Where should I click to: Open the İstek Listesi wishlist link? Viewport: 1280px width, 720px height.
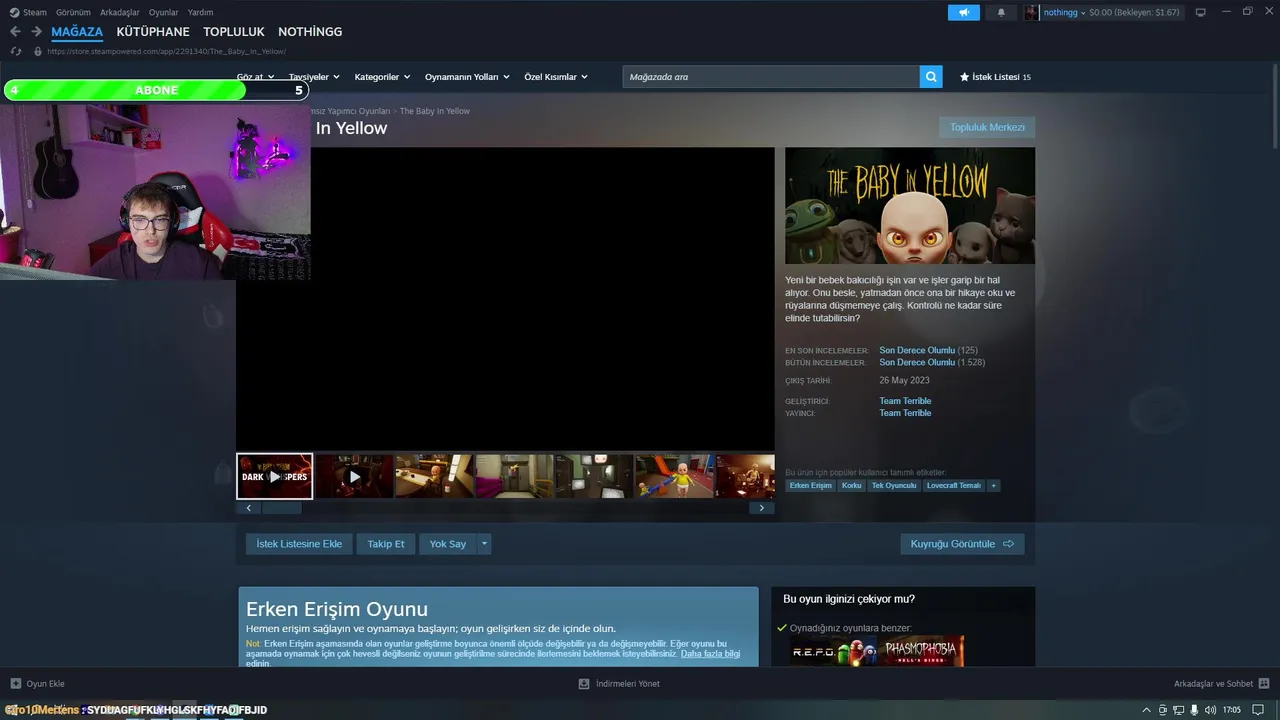(x=995, y=77)
